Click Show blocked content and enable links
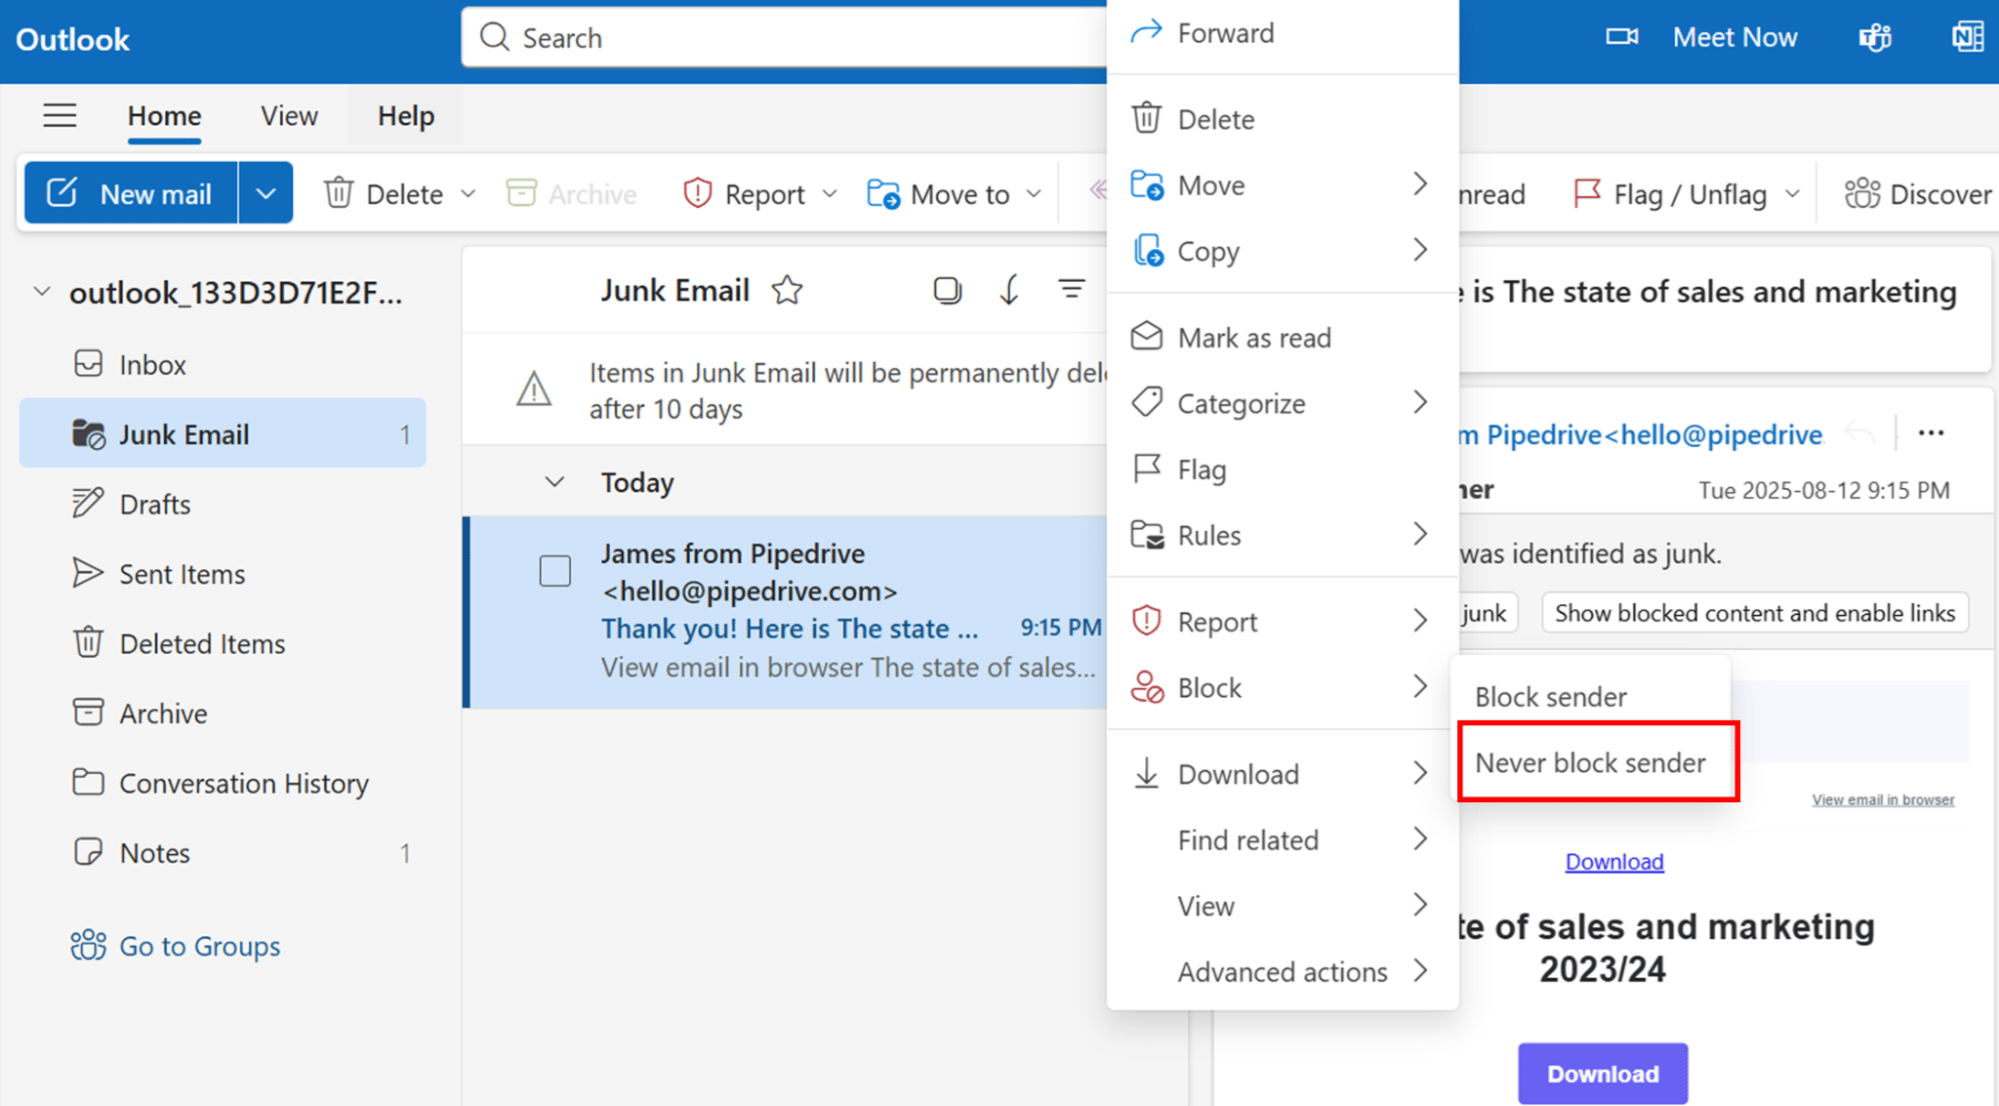 1753,612
